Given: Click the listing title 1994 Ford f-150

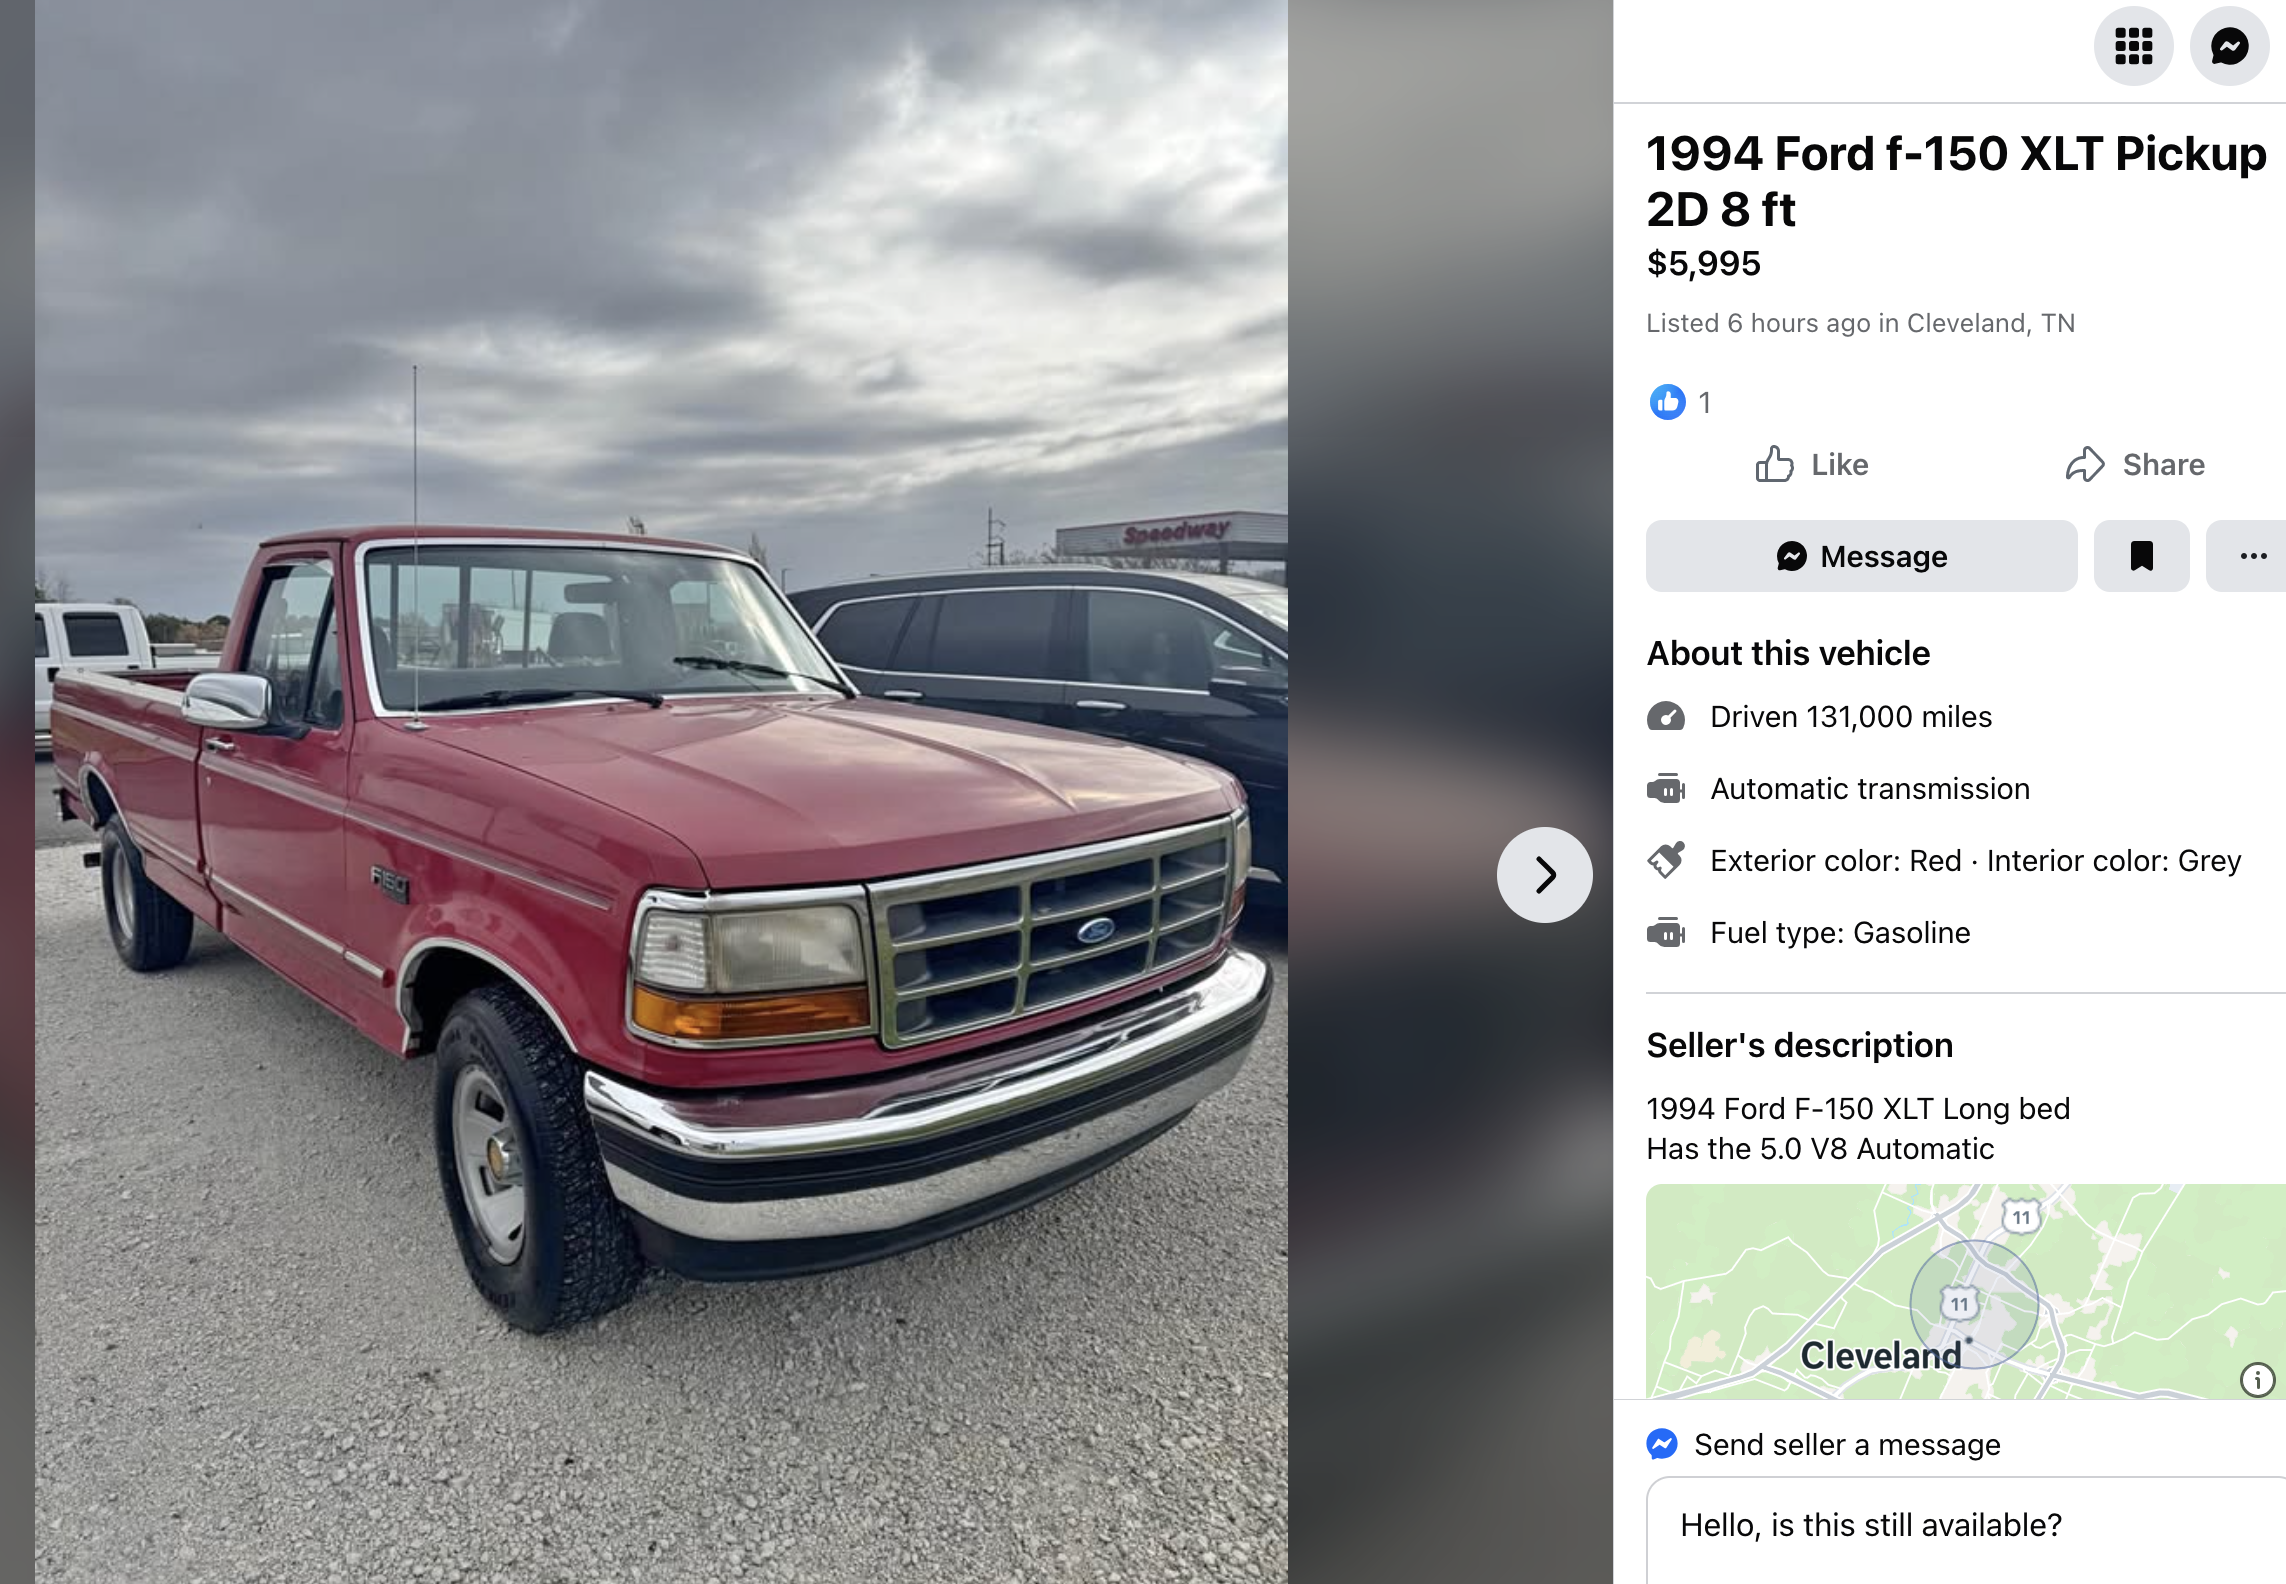Looking at the screenshot, I should click(x=1956, y=181).
